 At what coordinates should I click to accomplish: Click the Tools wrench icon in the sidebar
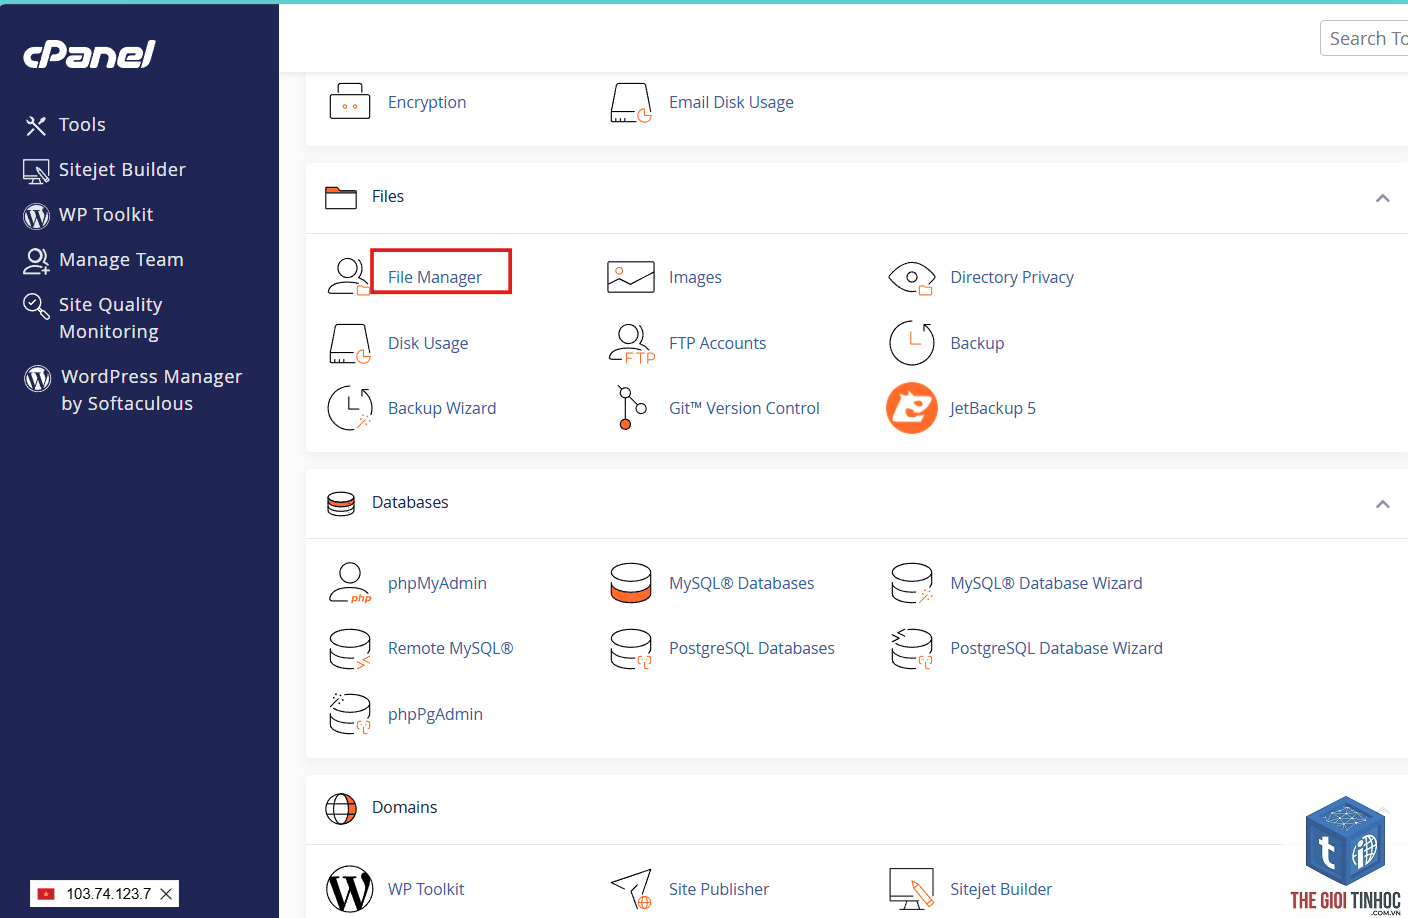[36, 125]
